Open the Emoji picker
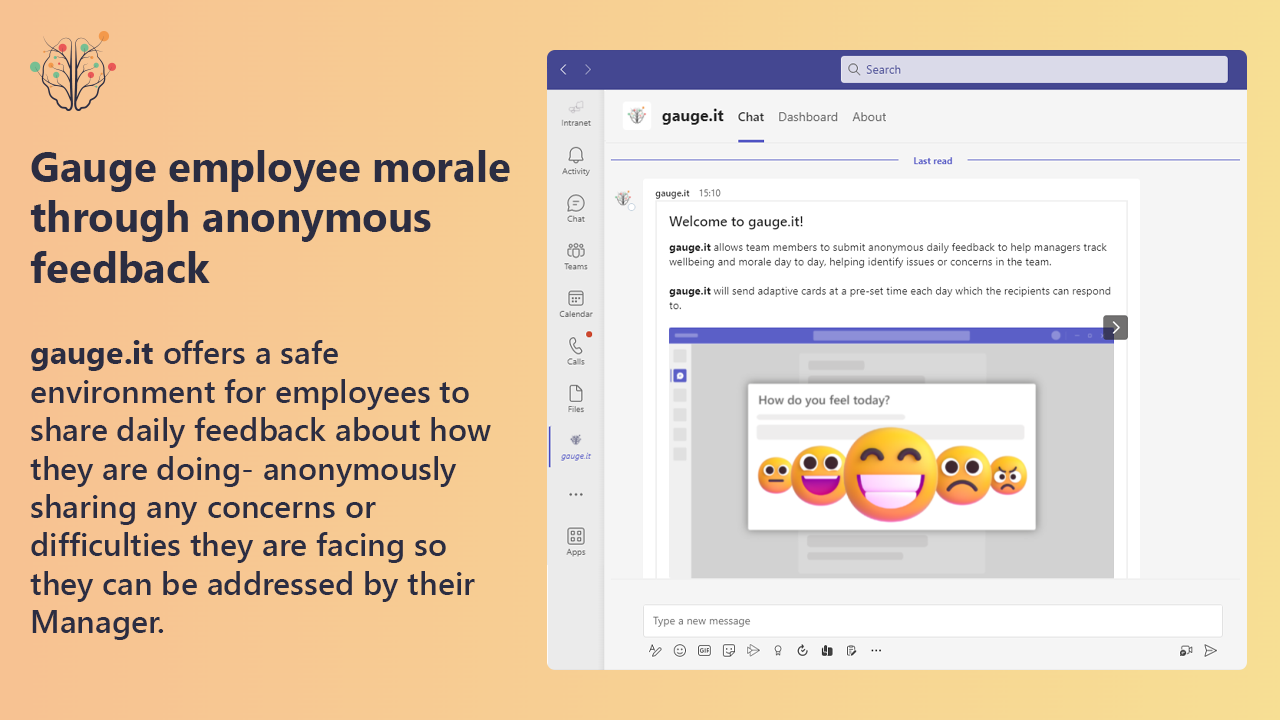Image resolution: width=1280 pixels, height=720 pixels. tap(680, 650)
